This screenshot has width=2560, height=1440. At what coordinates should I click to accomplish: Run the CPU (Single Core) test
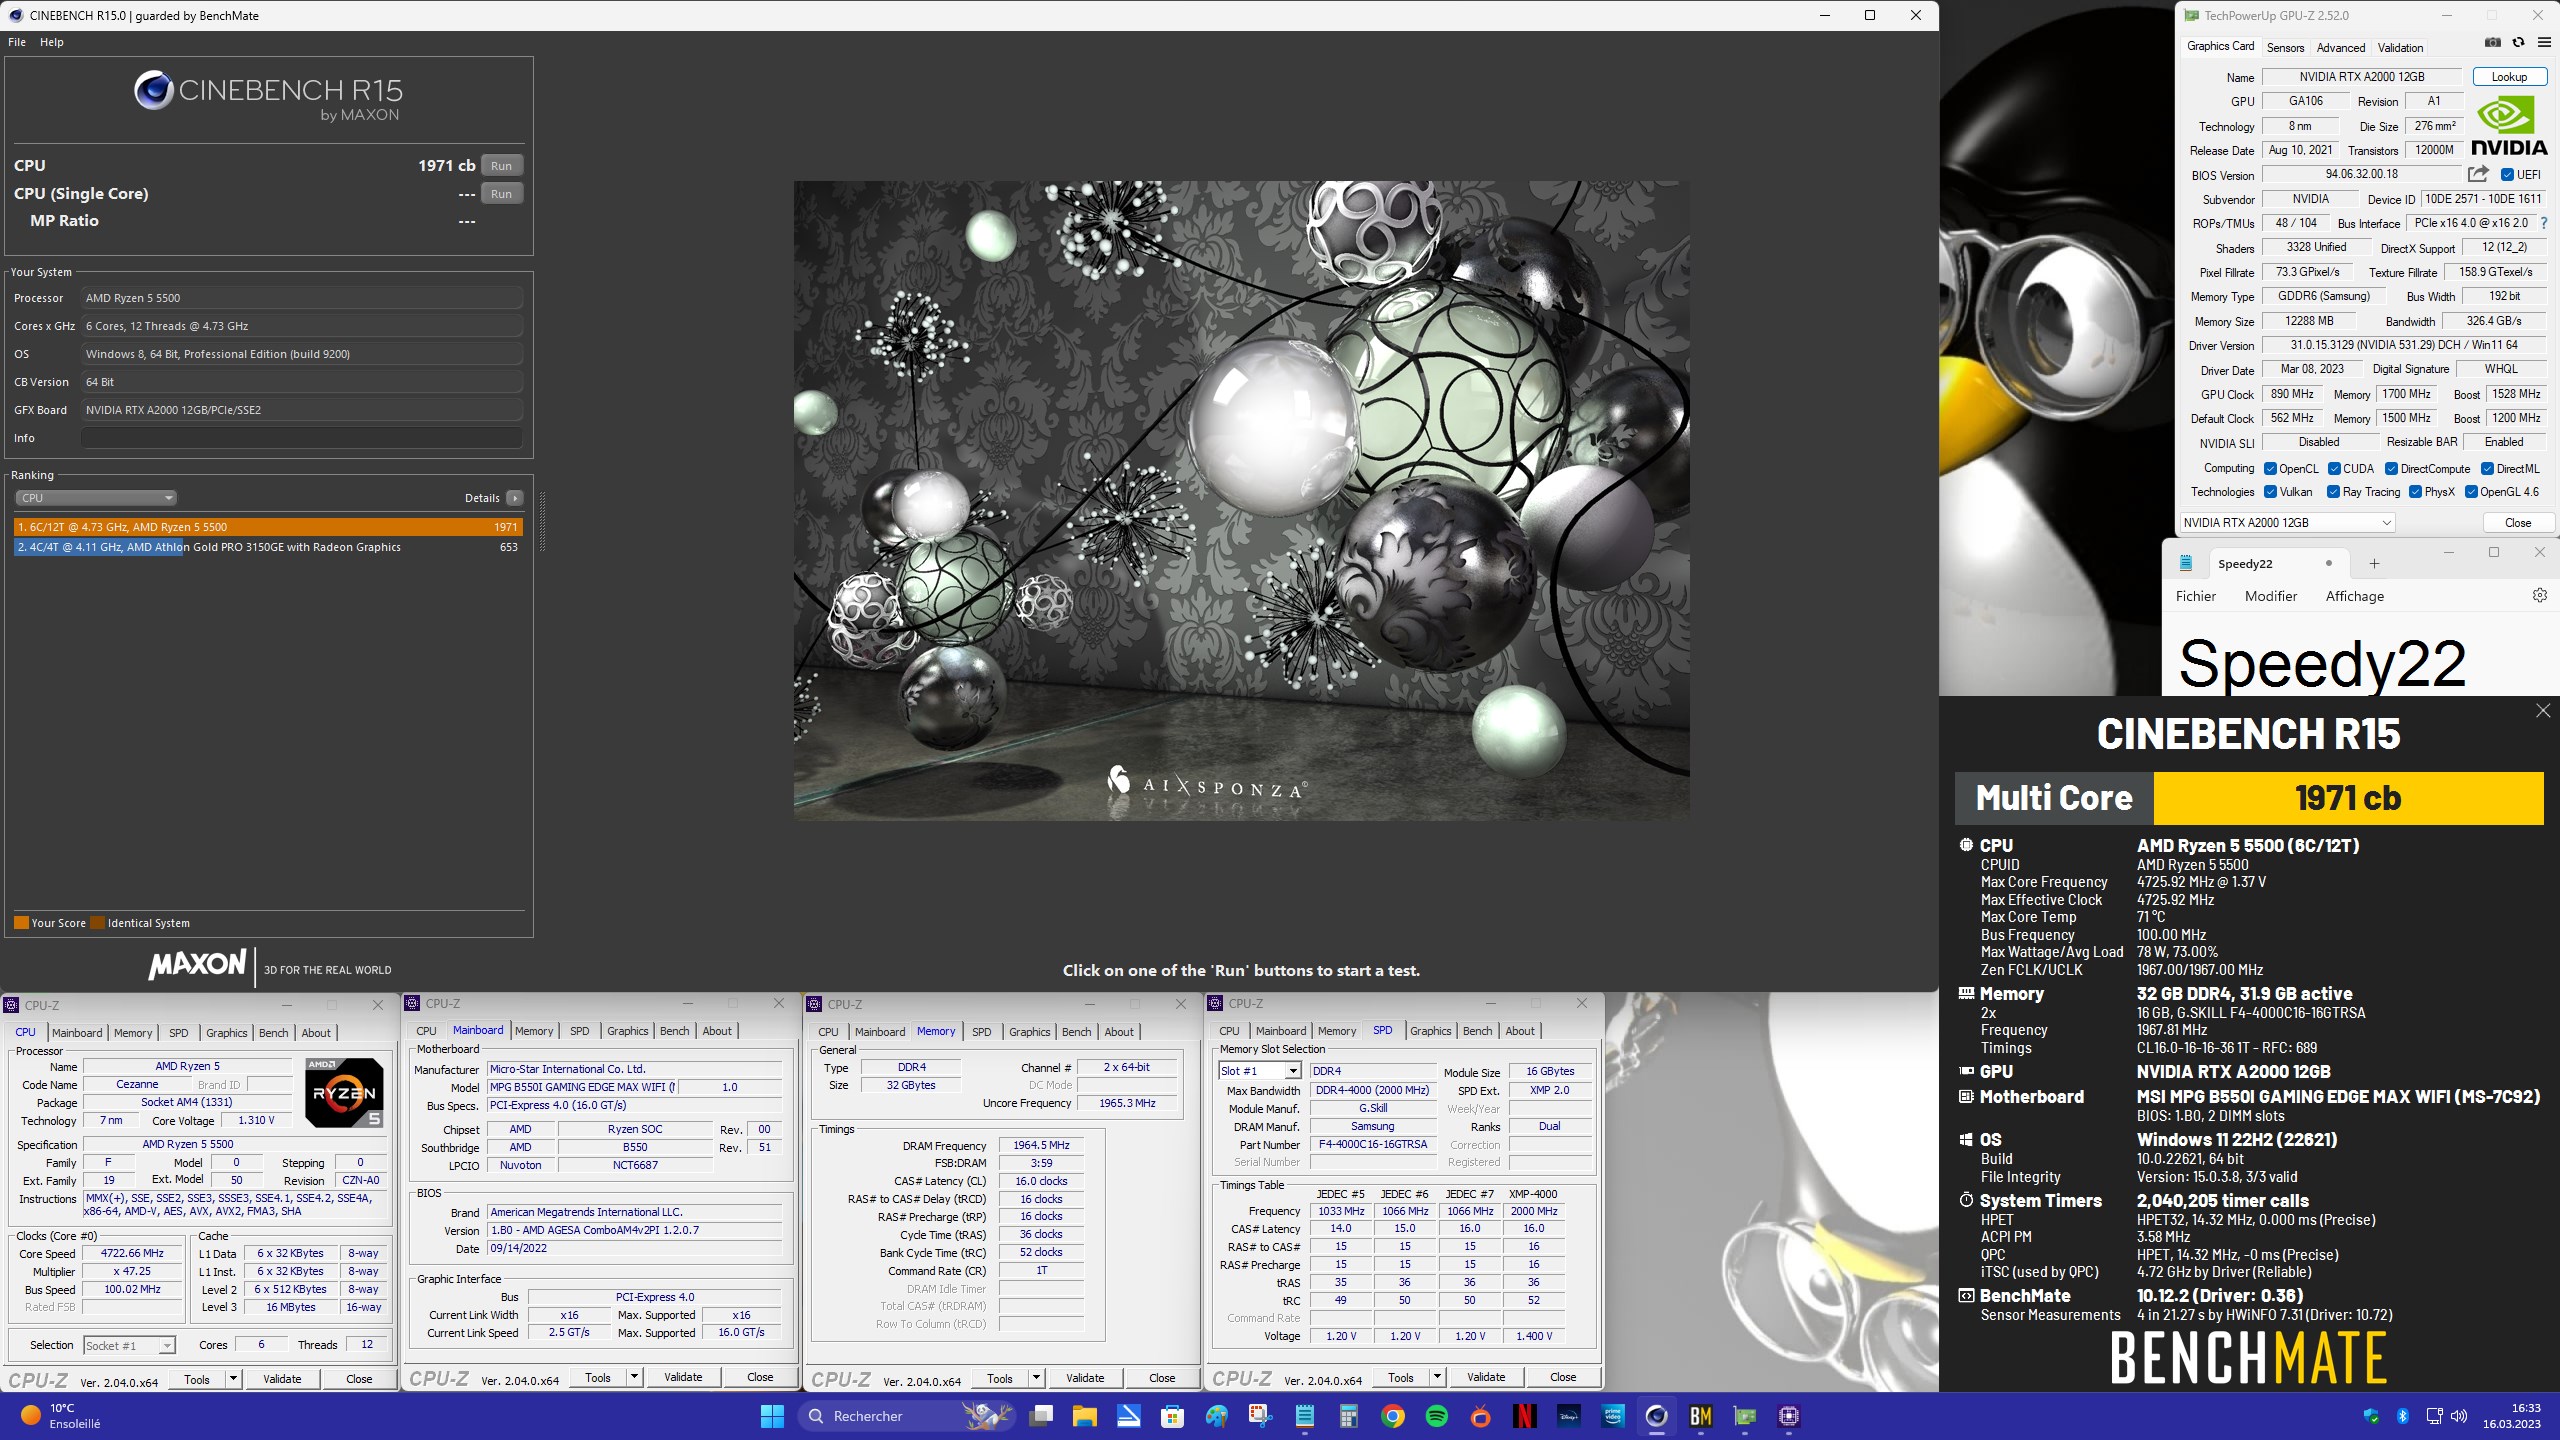[x=502, y=194]
